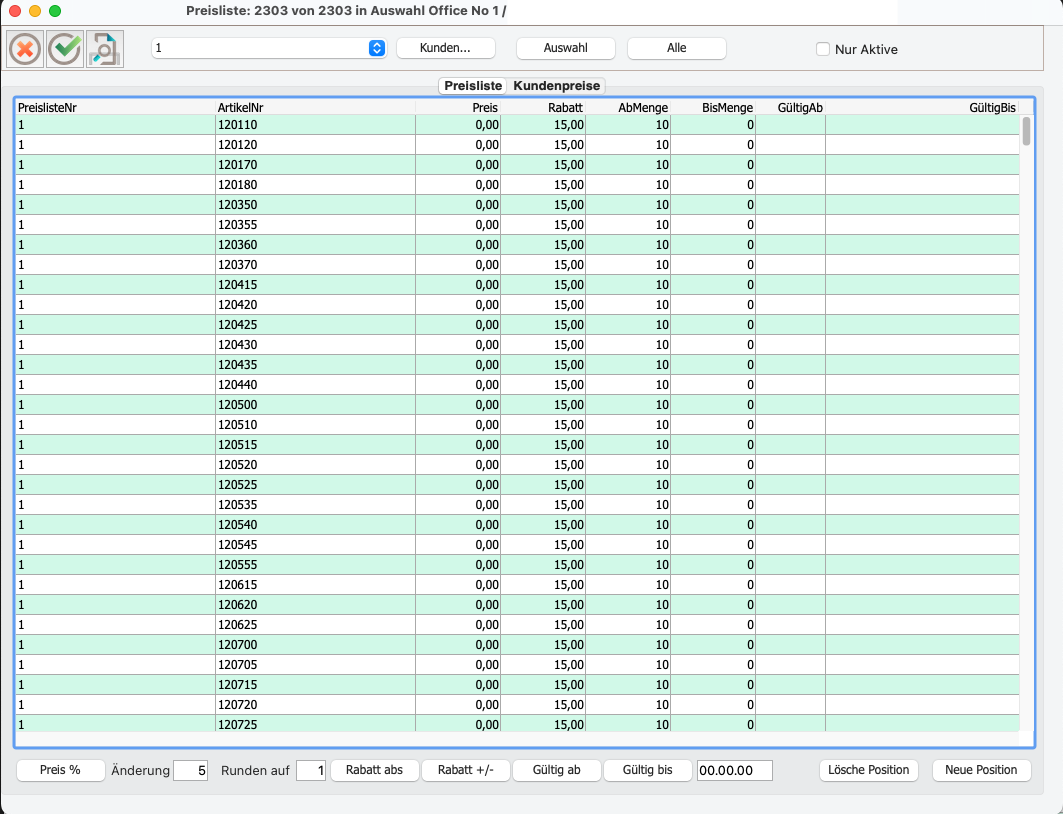
Task: Select article number 120715
Action: tap(237, 685)
